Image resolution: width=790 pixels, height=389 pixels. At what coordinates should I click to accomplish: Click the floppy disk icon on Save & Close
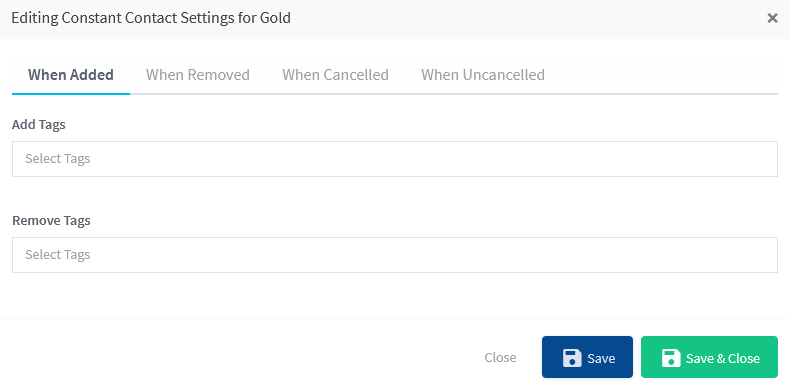pos(671,358)
